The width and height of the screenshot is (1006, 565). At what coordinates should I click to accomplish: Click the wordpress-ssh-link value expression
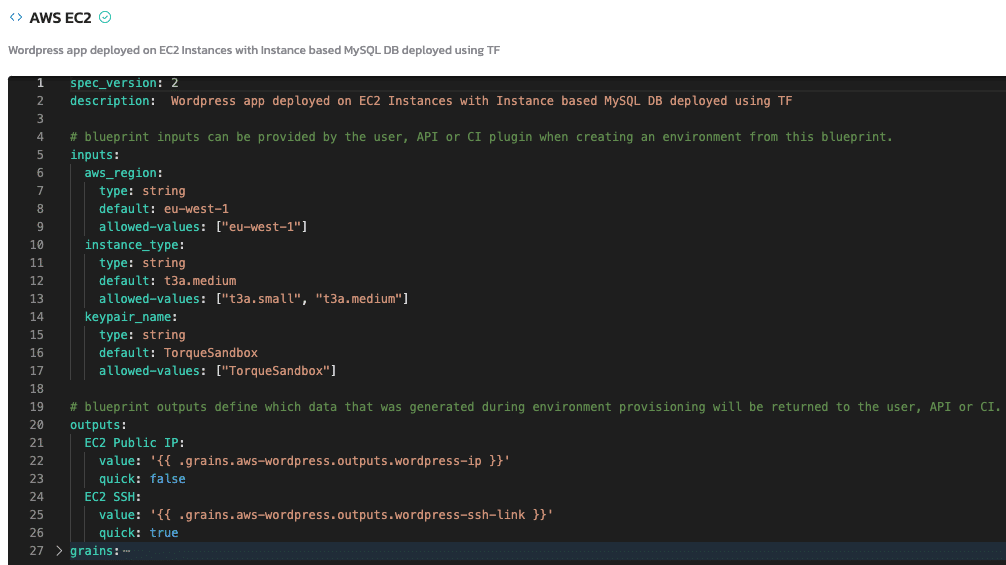352,514
